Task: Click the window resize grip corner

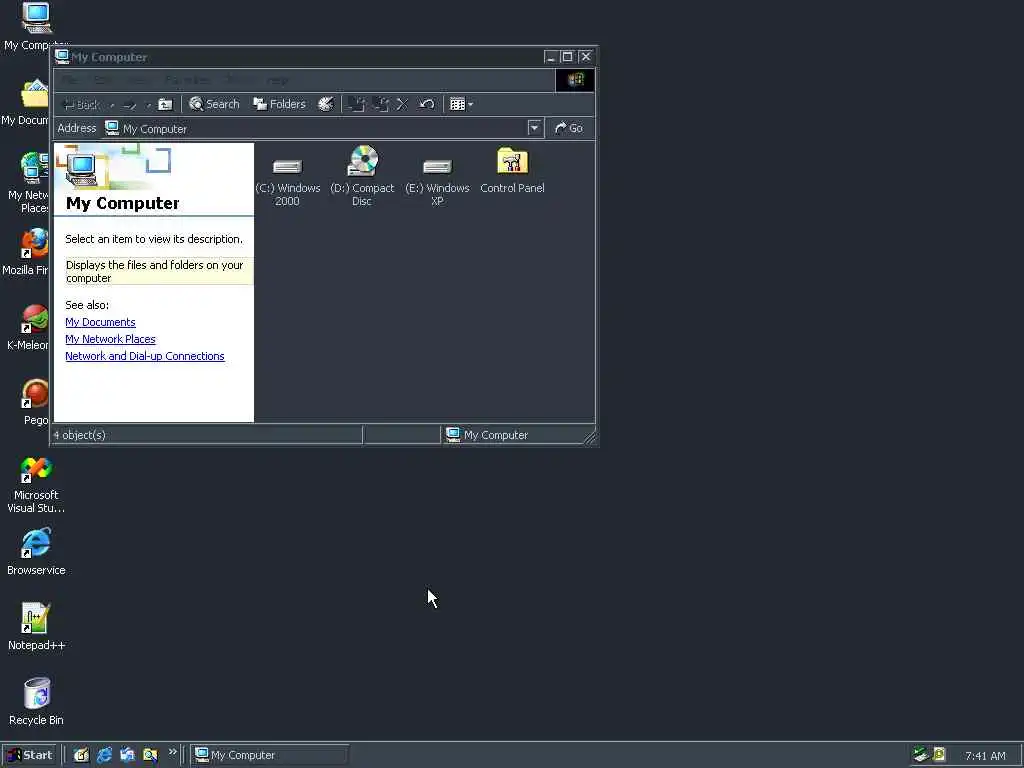Action: pyautogui.click(x=590, y=438)
